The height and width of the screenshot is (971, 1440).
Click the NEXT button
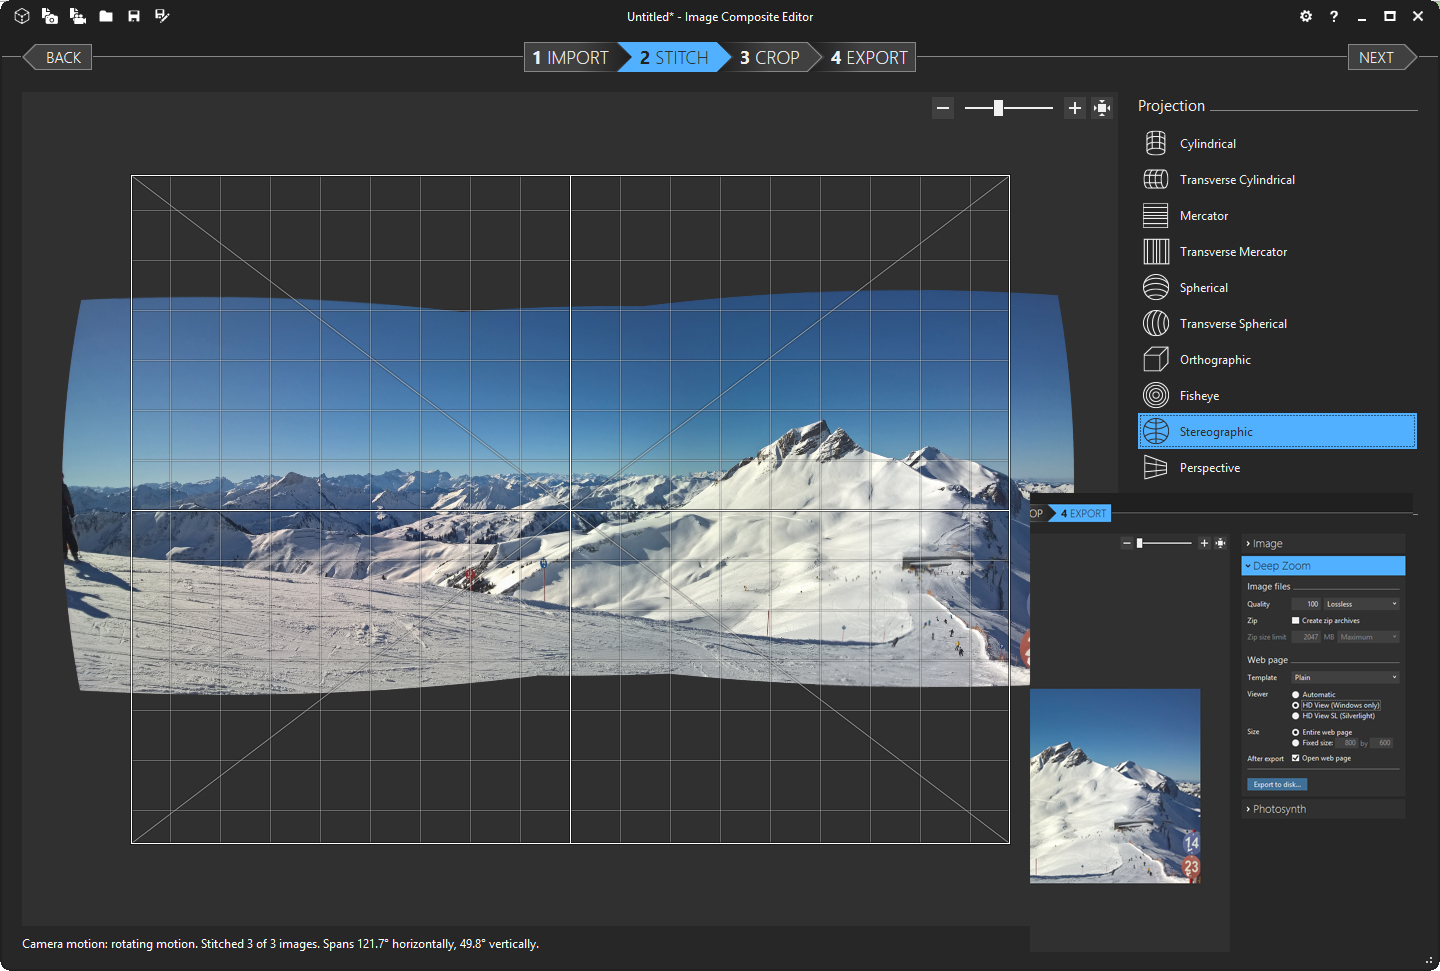click(x=1375, y=57)
